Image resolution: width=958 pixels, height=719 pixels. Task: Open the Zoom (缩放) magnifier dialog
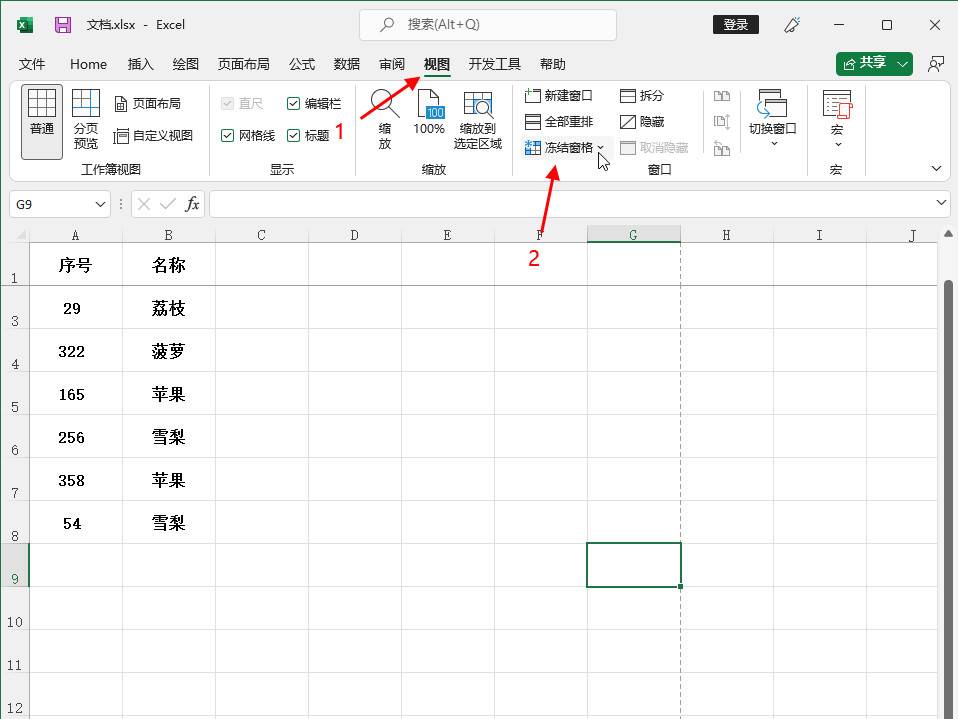(385, 120)
